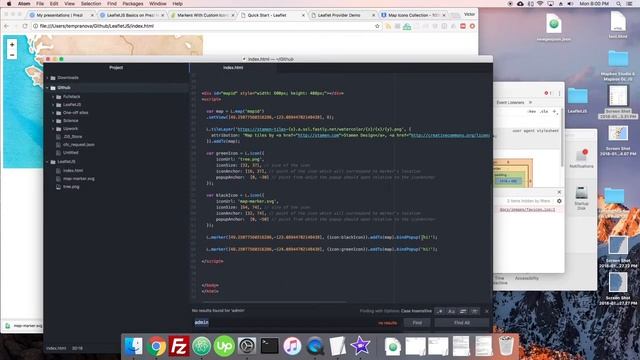Bookmark page with the star icon
Screen dimensions: 640x360
coord(377,26)
